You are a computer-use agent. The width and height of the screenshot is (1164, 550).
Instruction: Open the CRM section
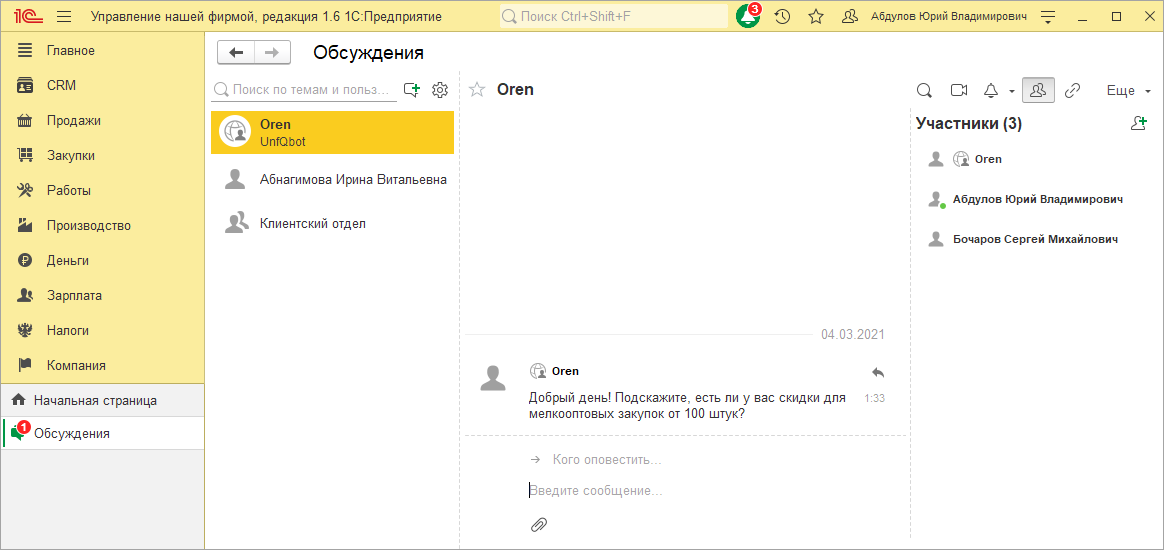pos(103,85)
